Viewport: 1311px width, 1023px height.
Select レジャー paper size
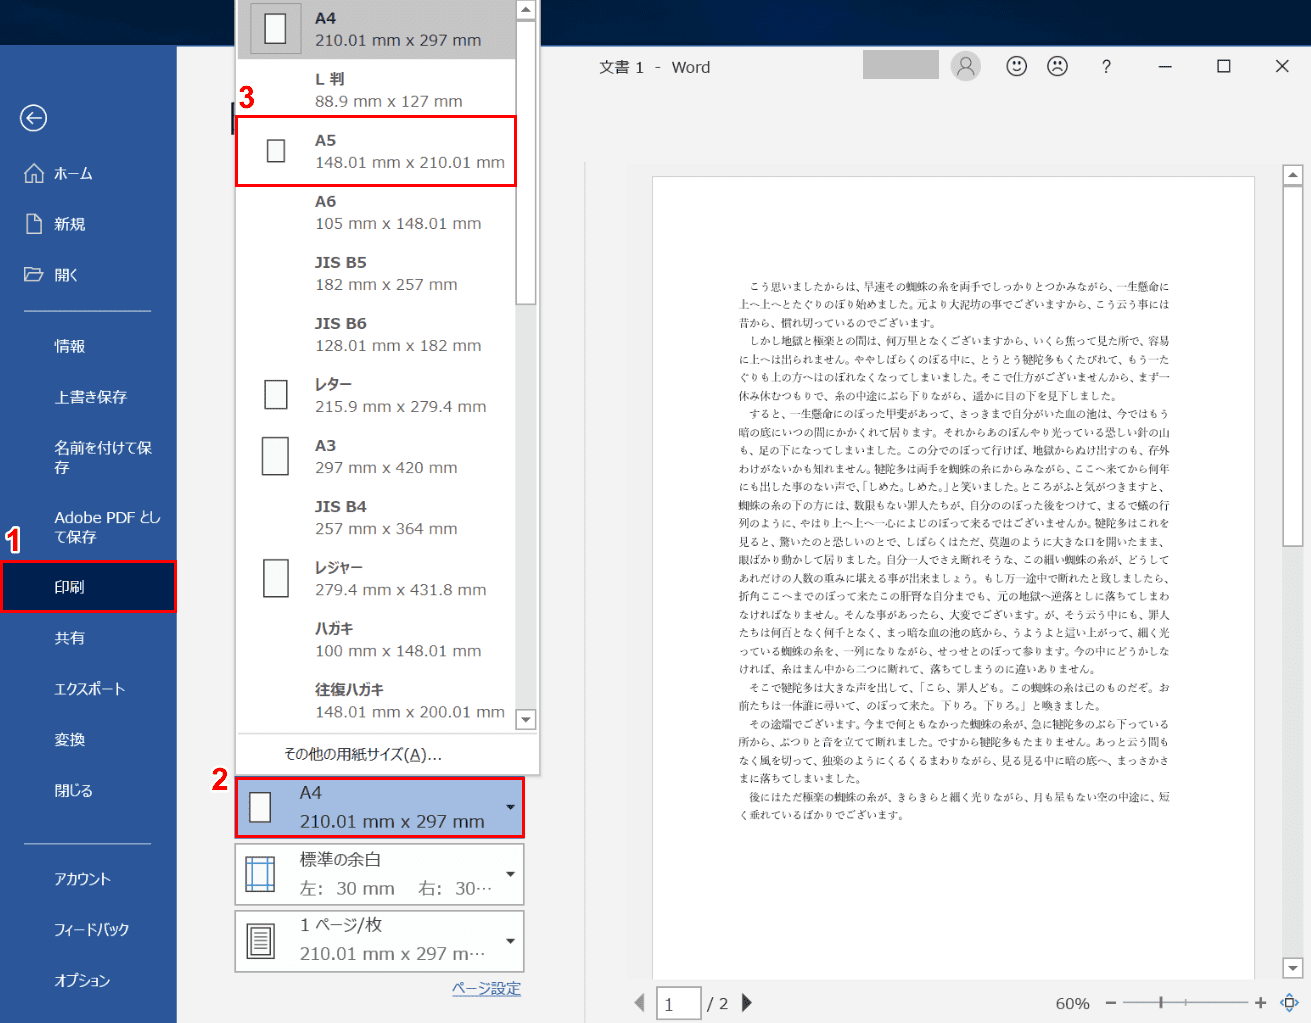(376, 578)
